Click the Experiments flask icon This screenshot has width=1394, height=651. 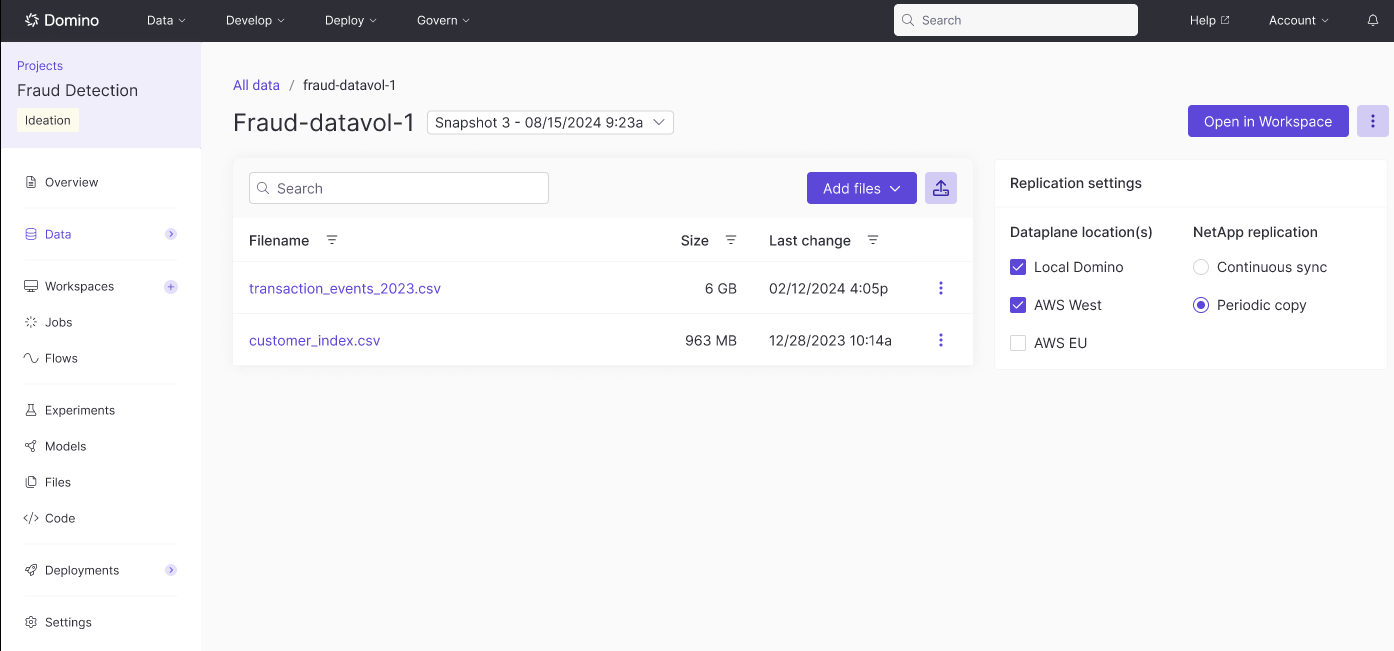point(31,410)
